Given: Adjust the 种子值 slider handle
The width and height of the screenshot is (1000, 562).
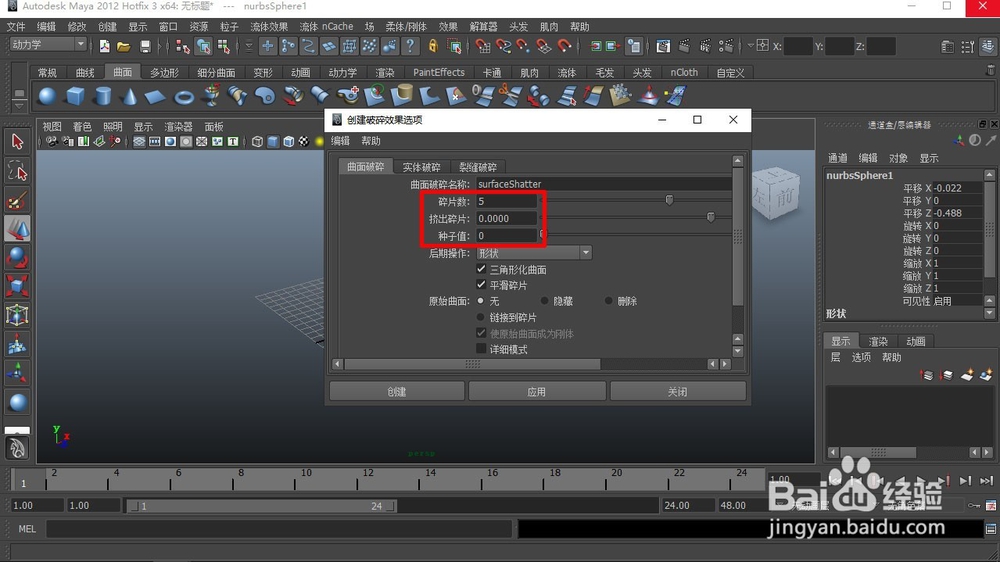Looking at the screenshot, I should point(543,235).
